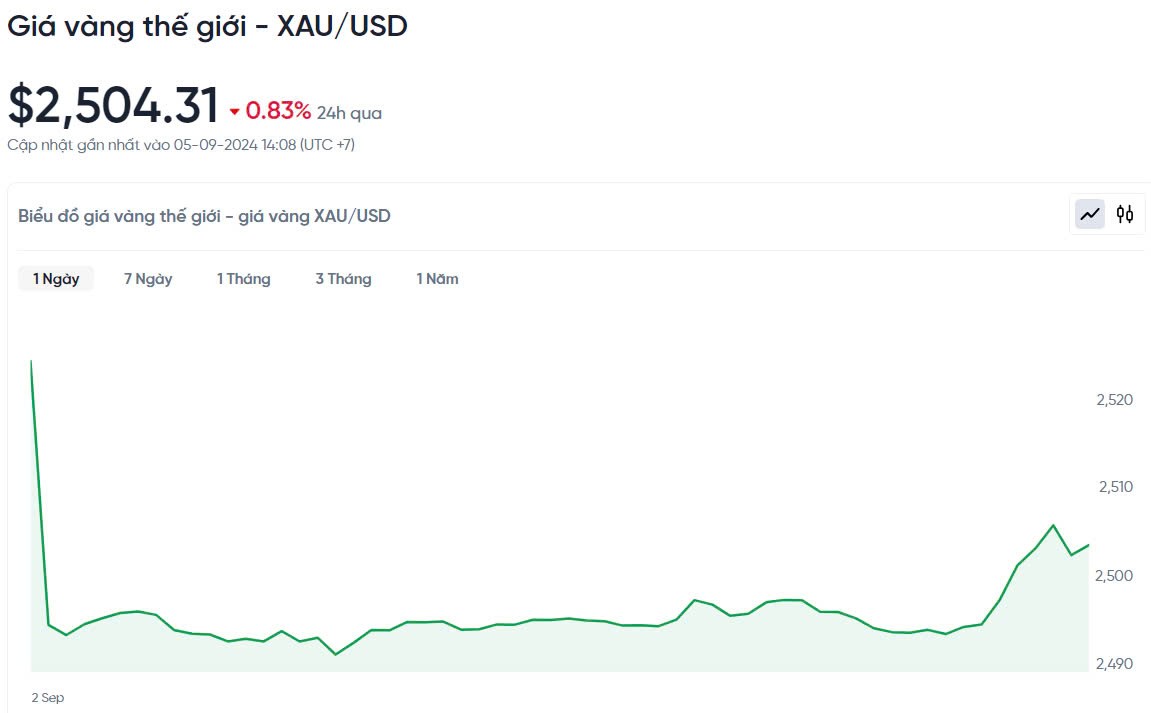Click the 2,490 price axis label

click(1114, 663)
